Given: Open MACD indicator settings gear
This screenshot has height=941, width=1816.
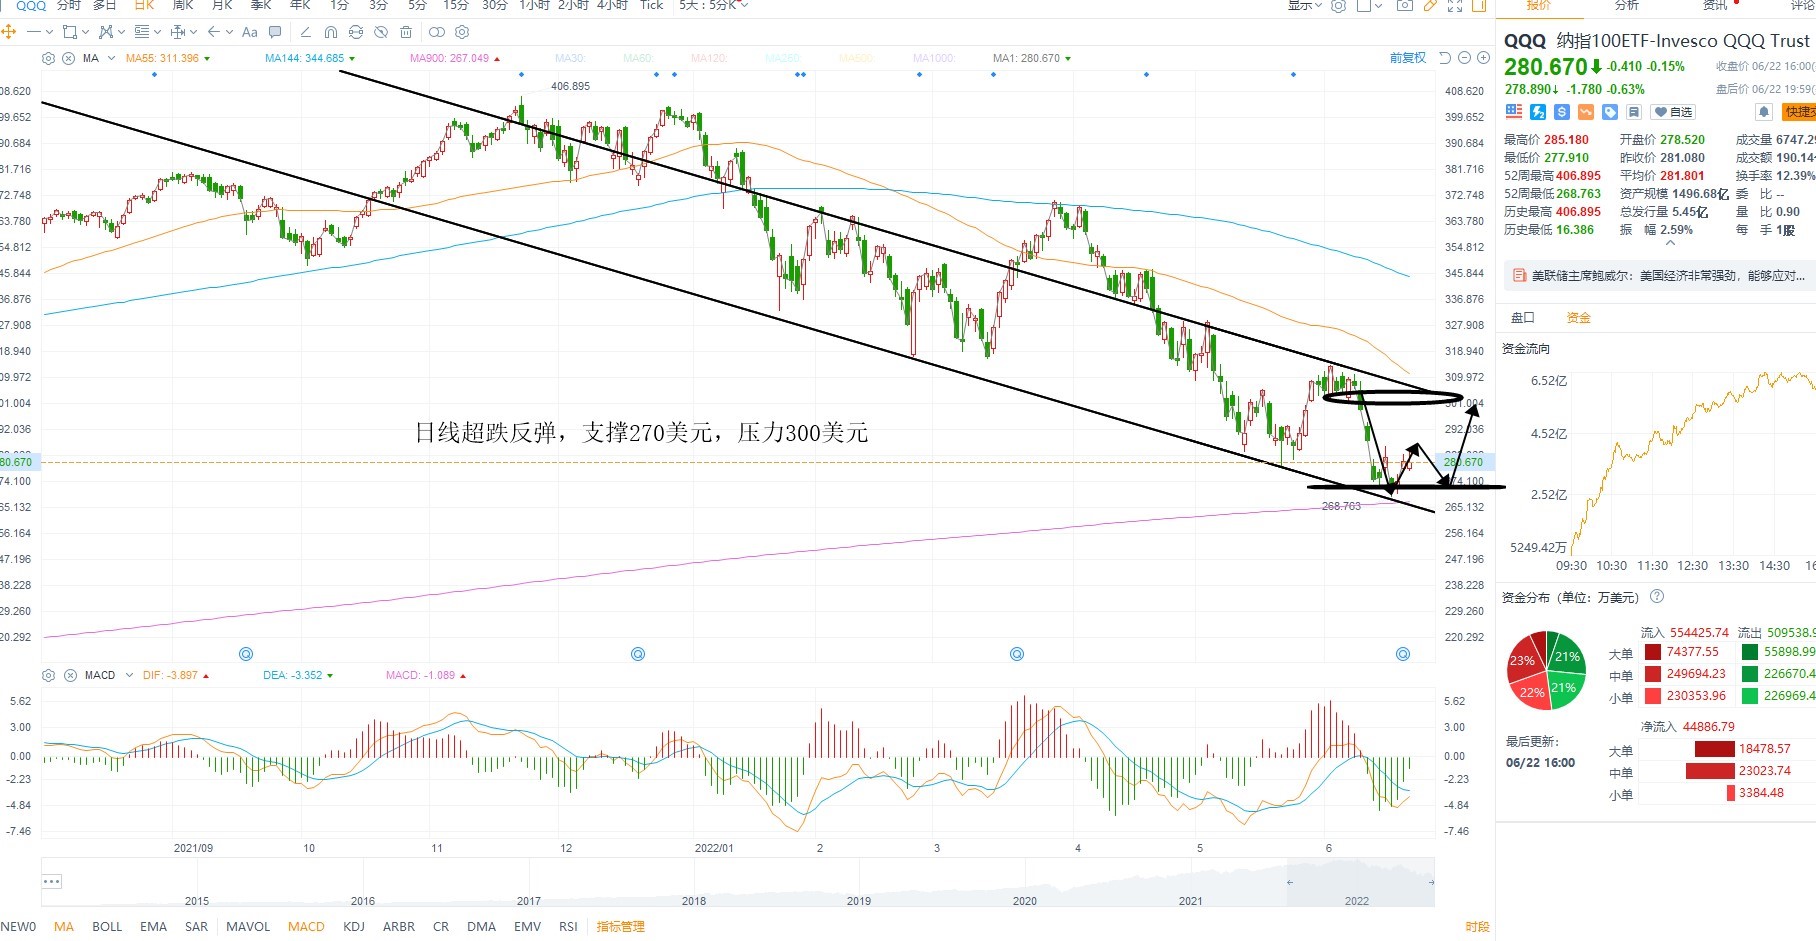Looking at the screenshot, I should click(50, 675).
